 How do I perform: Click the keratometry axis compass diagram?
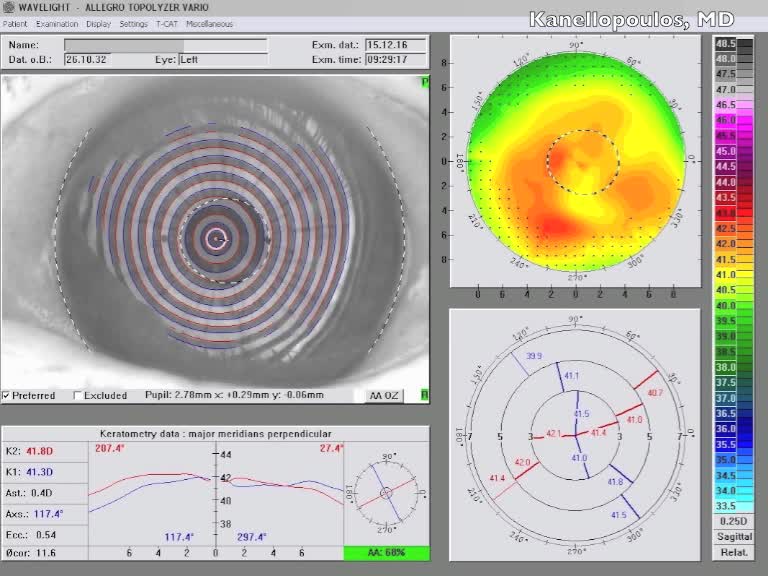tap(386, 492)
